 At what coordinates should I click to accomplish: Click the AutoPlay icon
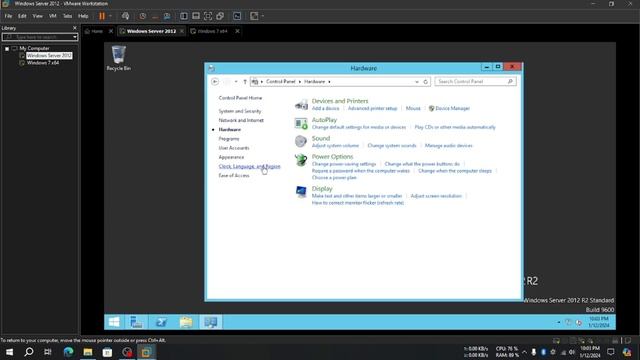[301, 123]
